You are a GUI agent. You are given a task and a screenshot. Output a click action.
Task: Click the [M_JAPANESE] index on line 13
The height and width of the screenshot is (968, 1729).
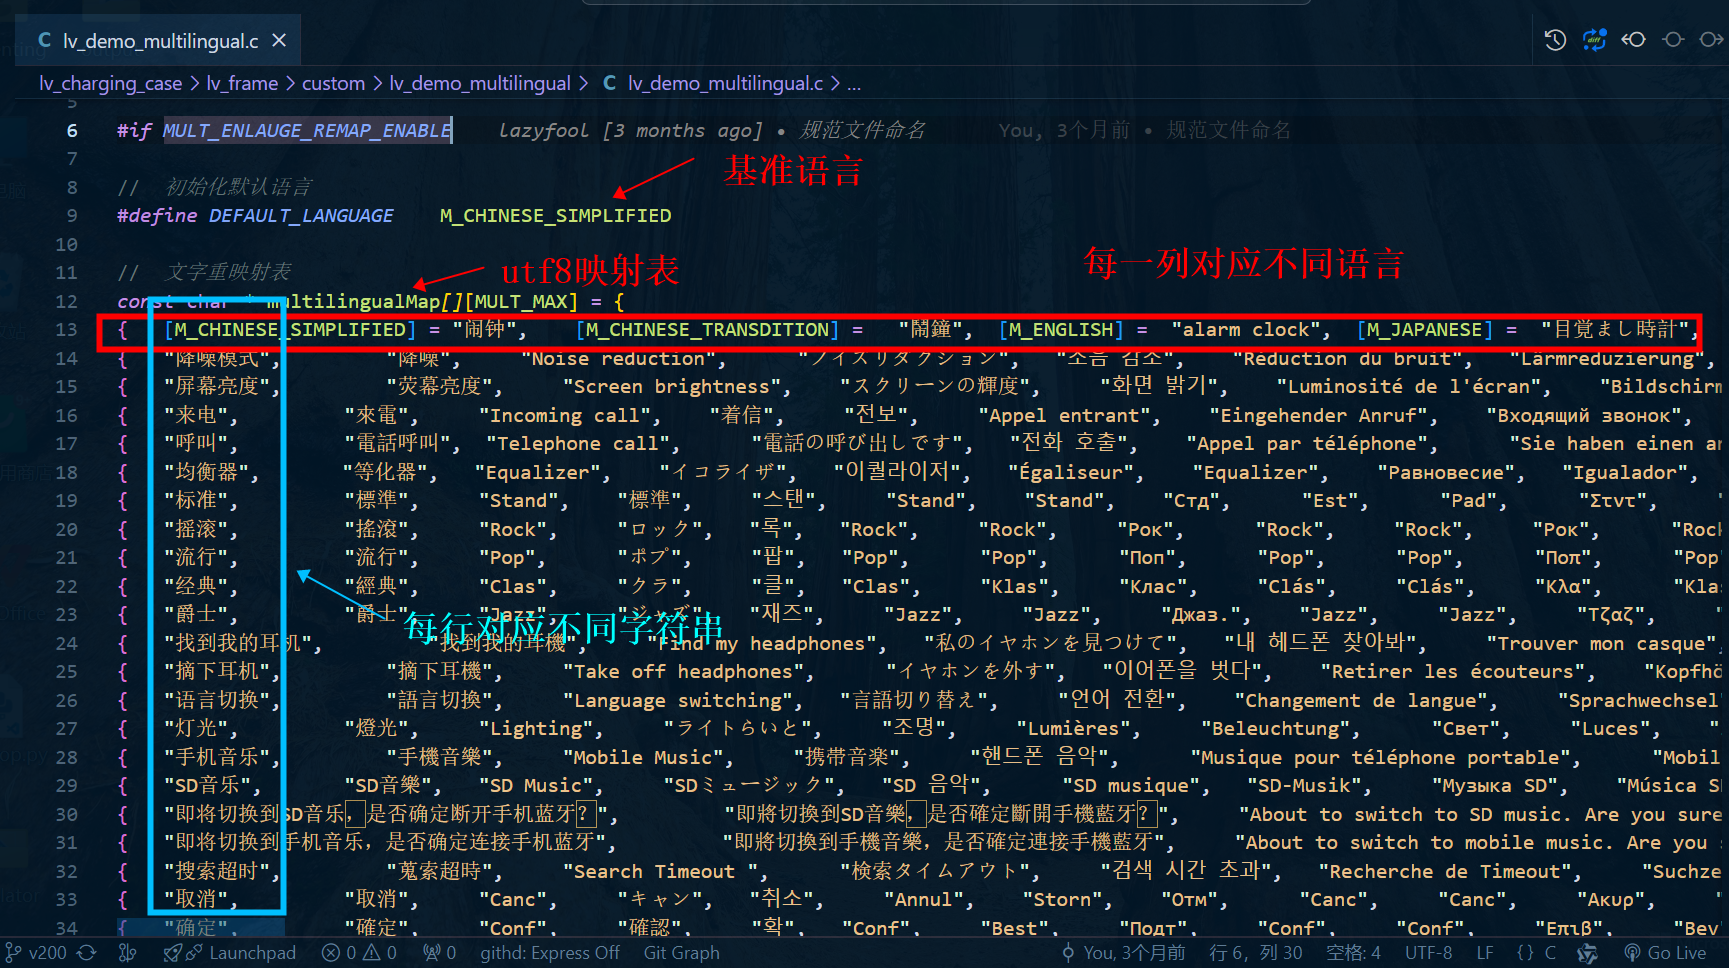click(1425, 330)
